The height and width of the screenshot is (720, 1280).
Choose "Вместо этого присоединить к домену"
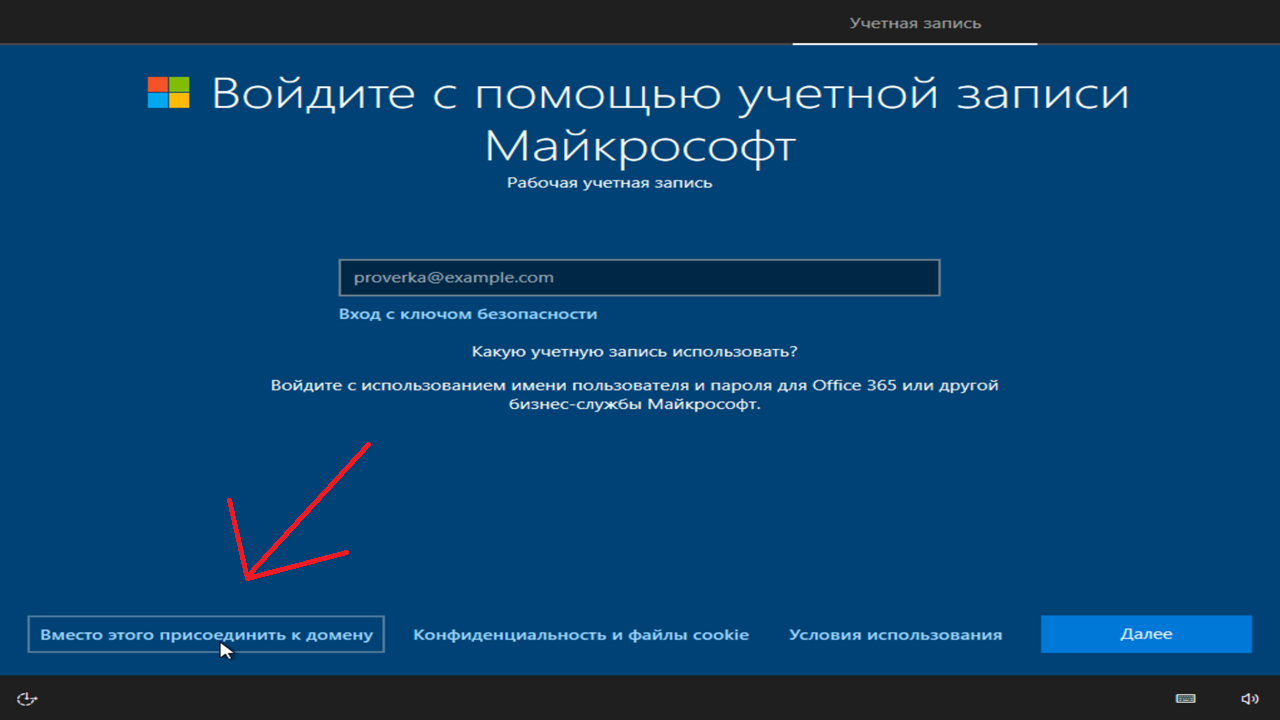[x=206, y=634]
